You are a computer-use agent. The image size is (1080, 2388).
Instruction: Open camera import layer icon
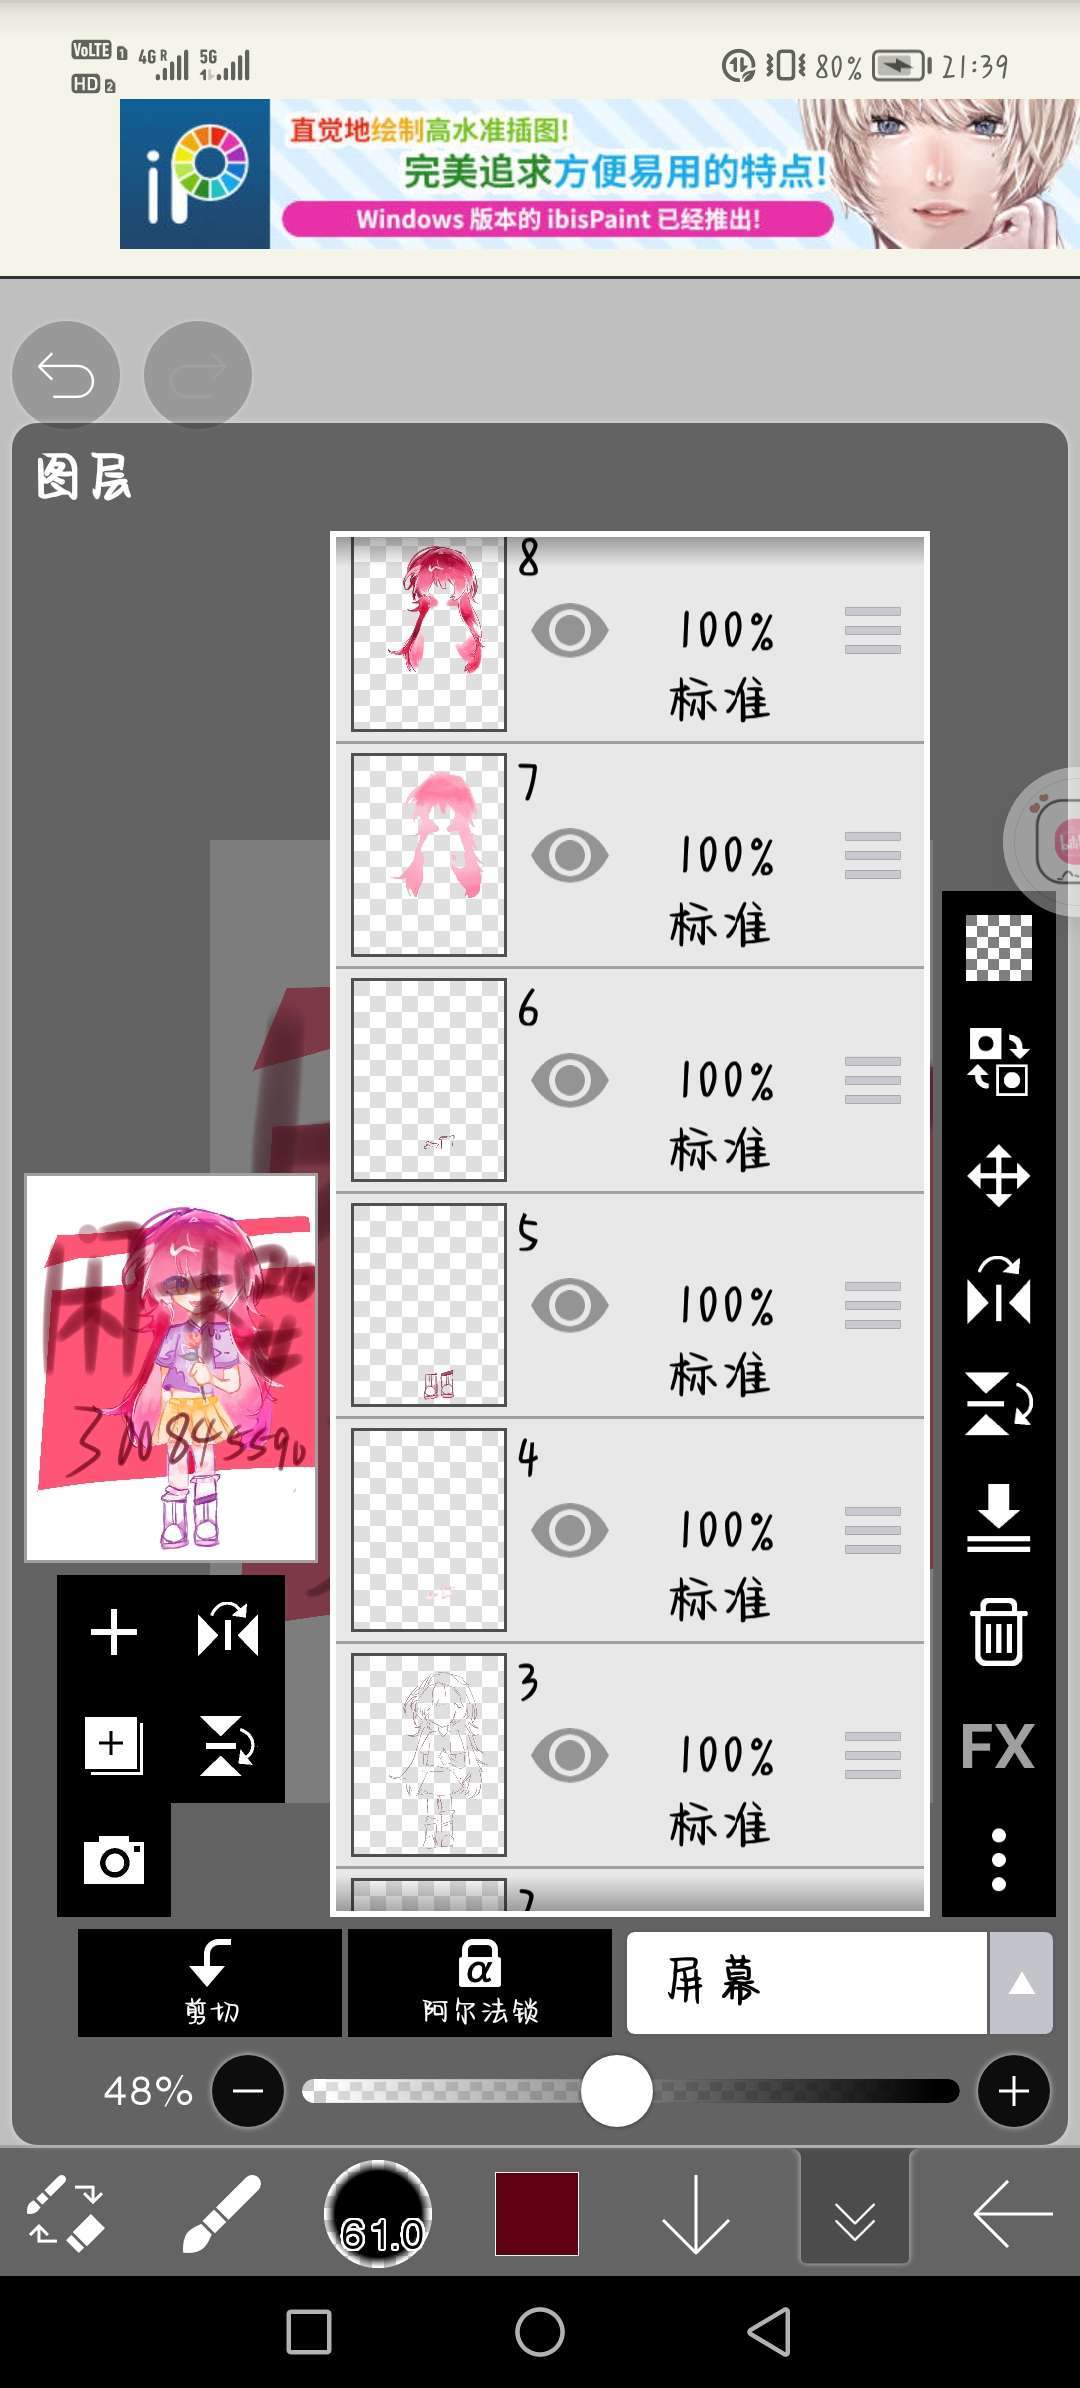click(114, 1860)
